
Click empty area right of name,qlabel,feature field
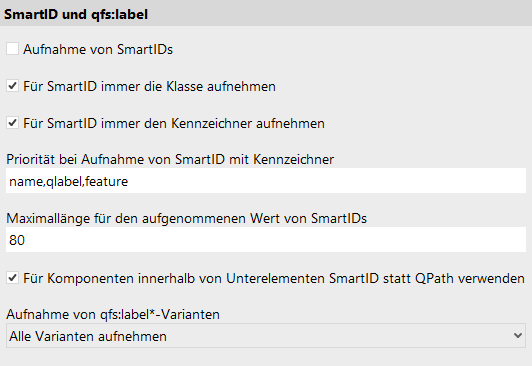coord(326,181)
